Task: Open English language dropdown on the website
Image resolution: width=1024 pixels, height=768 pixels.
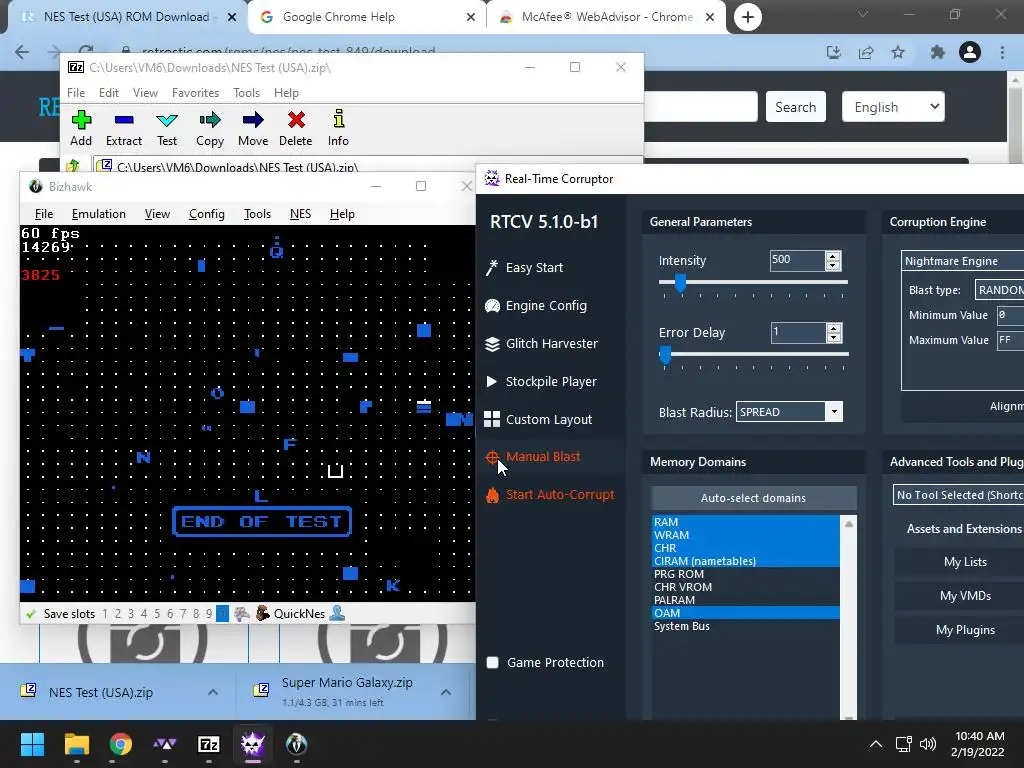Action: (x=893, y=106)
